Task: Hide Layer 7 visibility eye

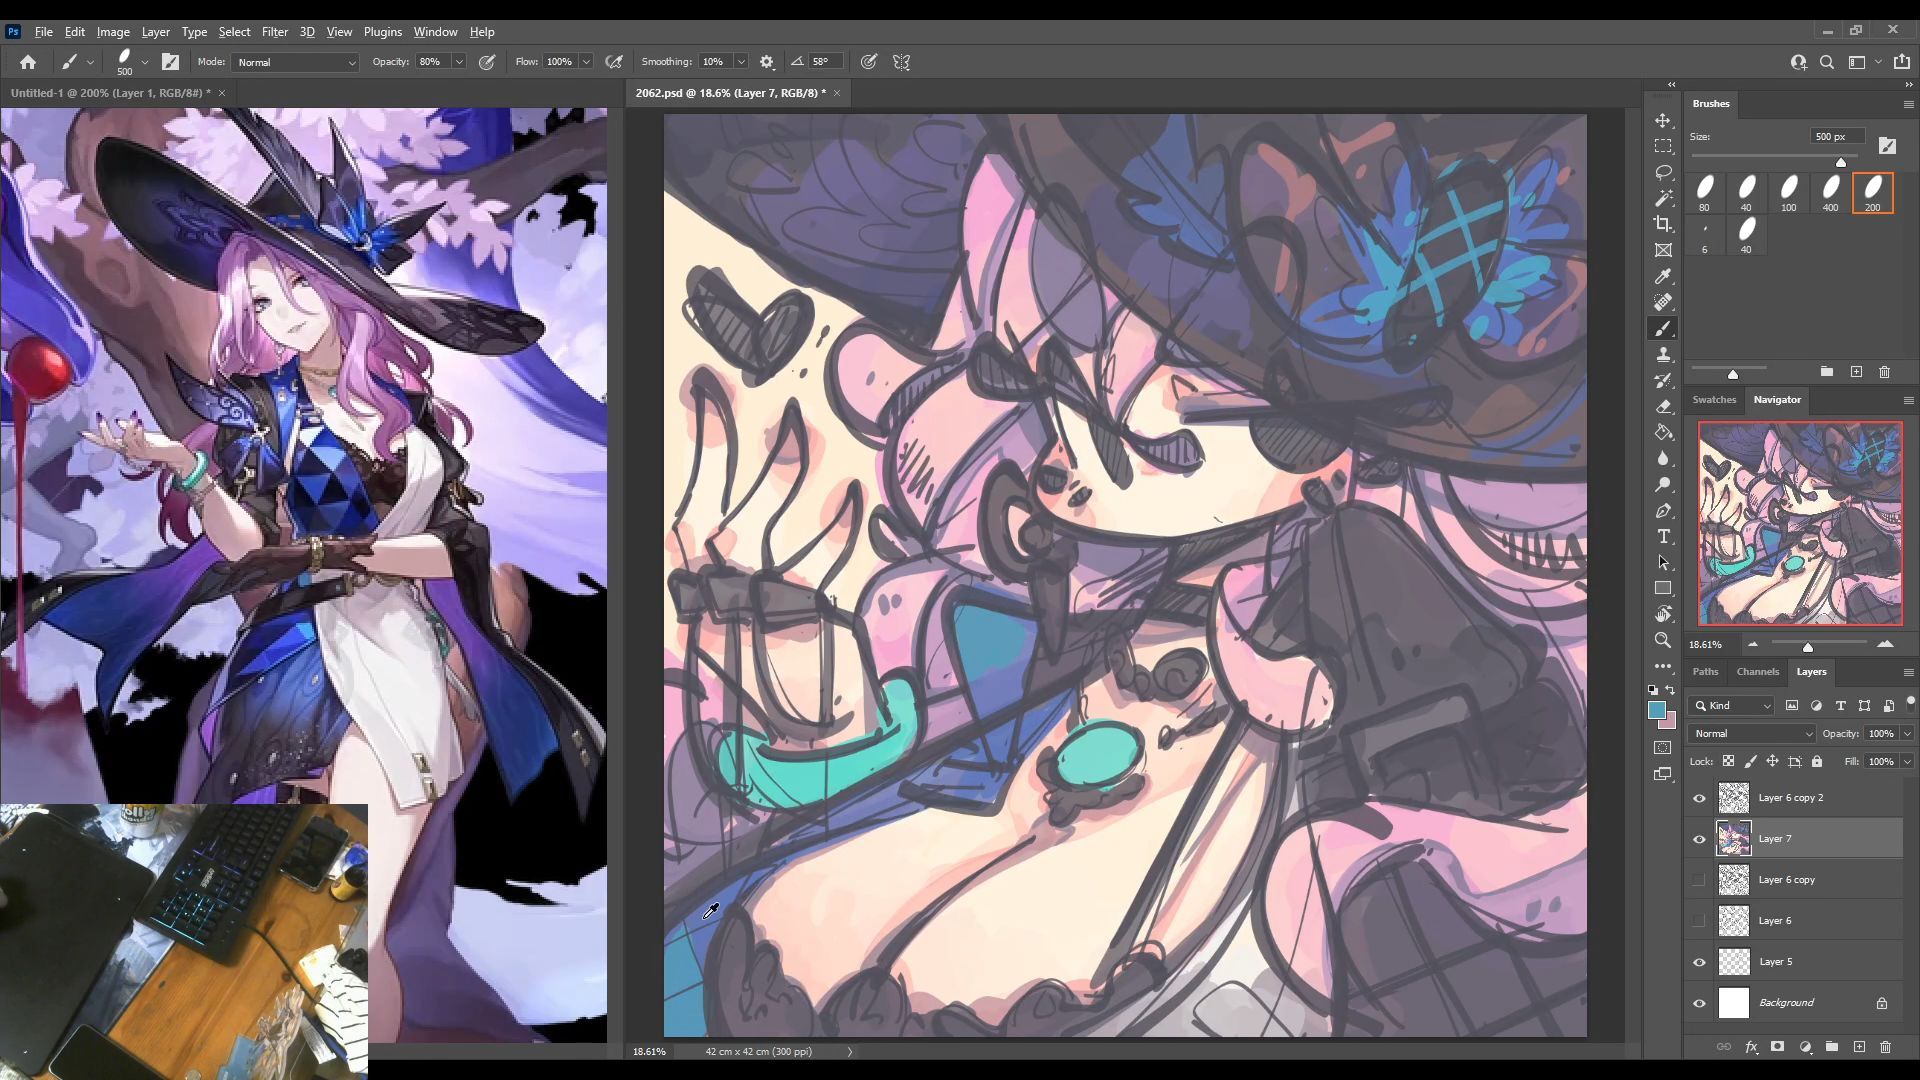Action: point(1699,839)
